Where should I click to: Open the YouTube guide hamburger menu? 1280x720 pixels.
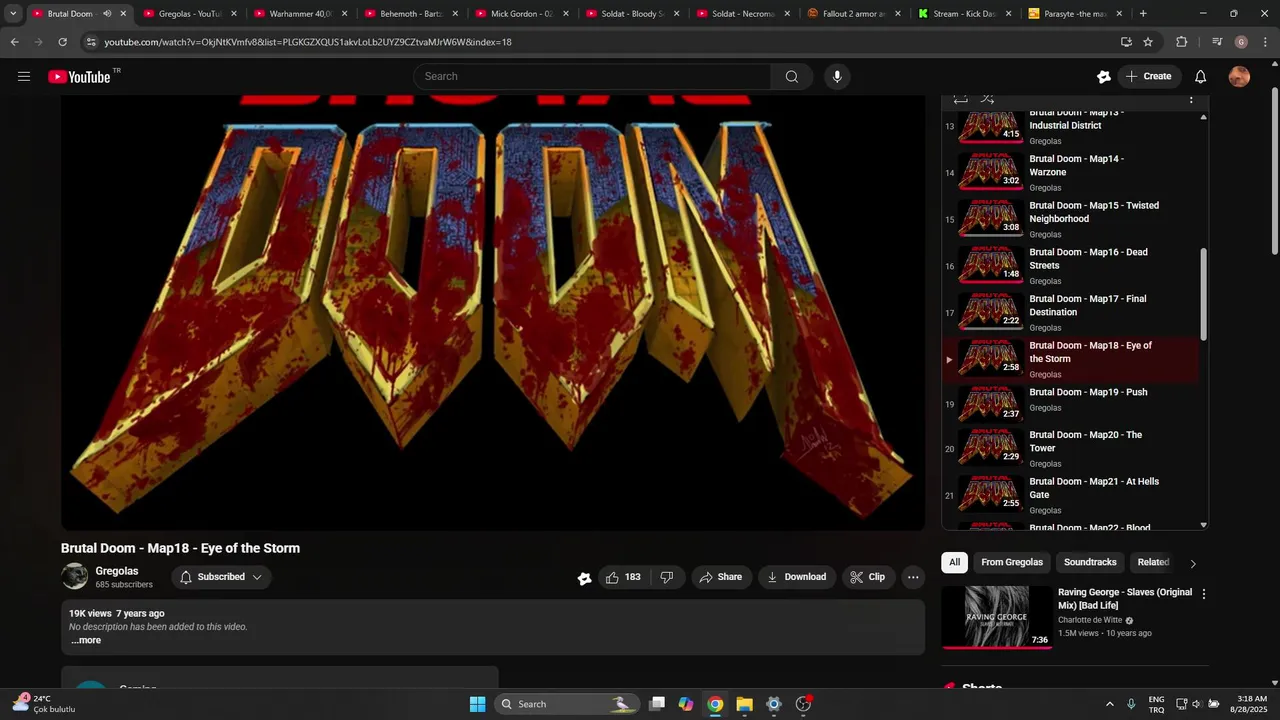coord(24,76)
